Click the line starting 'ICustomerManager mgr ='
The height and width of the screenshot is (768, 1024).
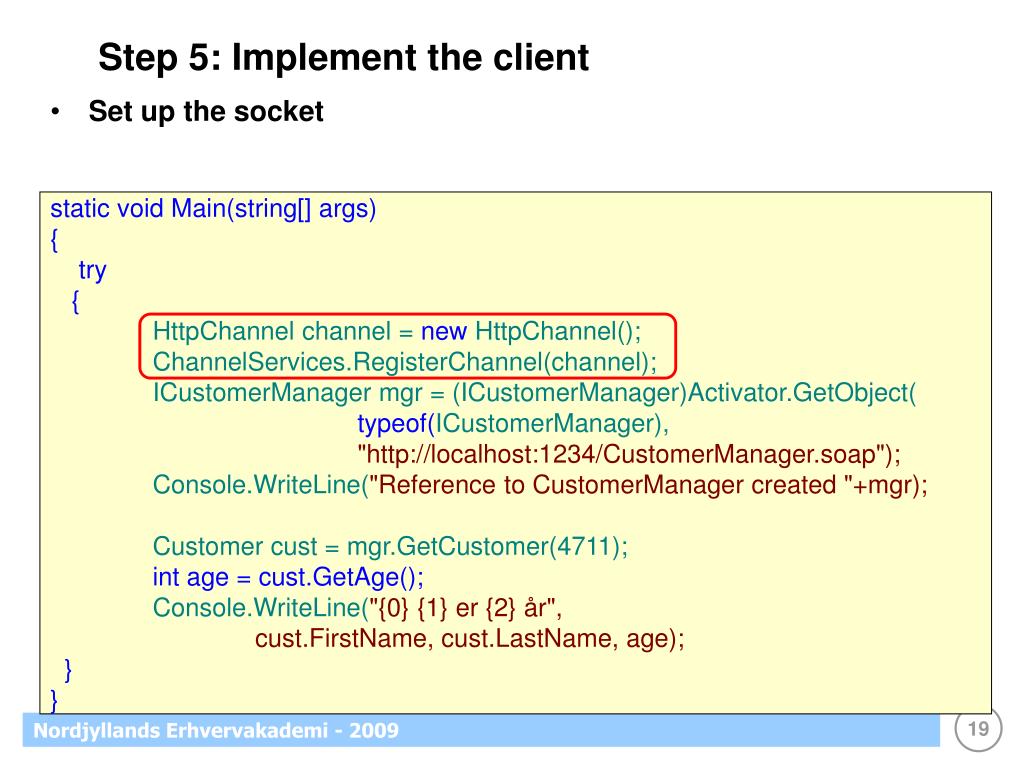tap(534, 393)
